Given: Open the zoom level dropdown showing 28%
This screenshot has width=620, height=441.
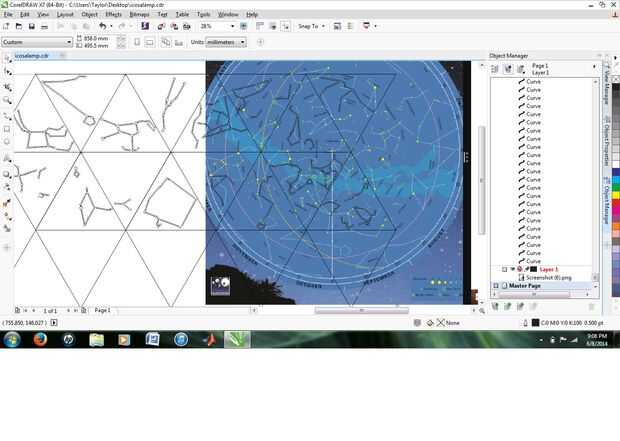Looking at the screenshot, I should 232,26.
